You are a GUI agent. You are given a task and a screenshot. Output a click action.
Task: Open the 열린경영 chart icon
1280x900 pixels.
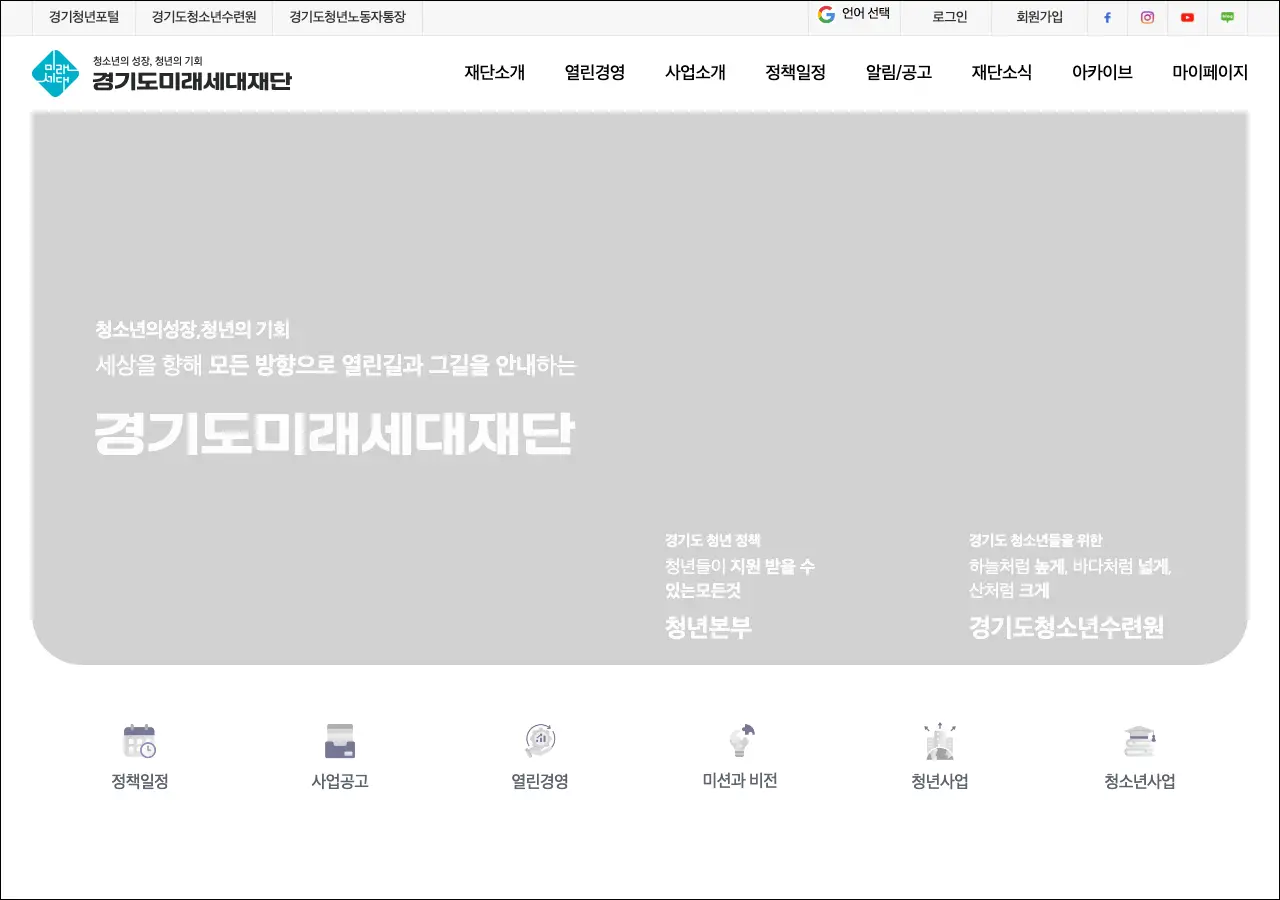[540, 742]
